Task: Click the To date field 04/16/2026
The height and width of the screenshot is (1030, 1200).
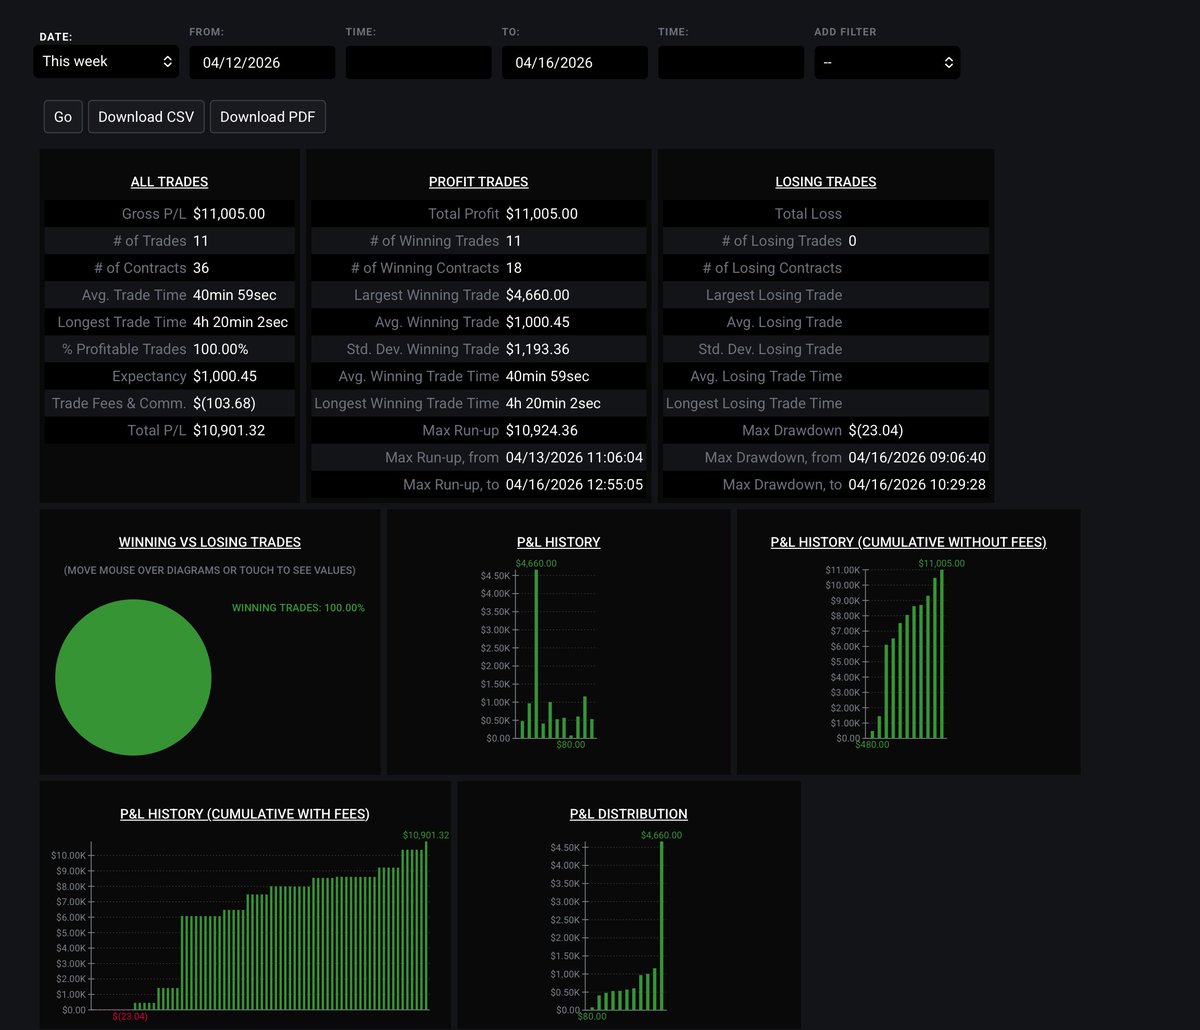Action: pyautogui.click(x=575, y=62)
